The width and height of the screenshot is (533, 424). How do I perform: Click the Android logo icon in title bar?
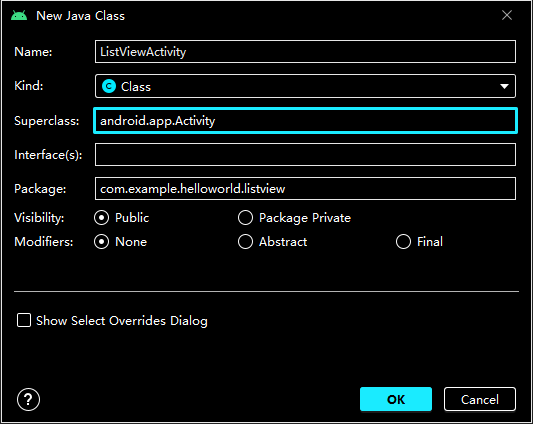19,16
